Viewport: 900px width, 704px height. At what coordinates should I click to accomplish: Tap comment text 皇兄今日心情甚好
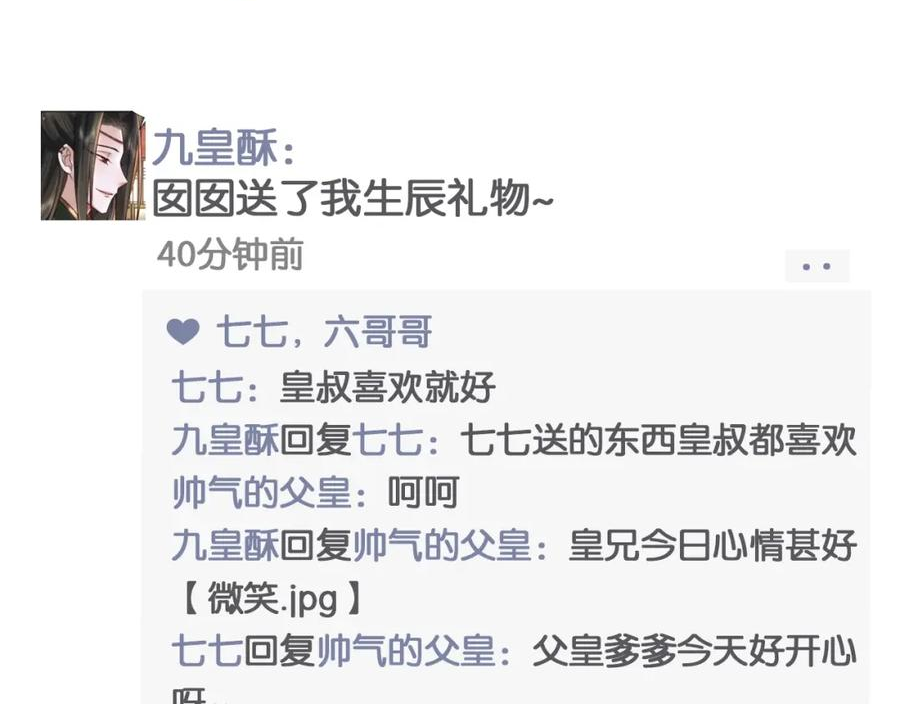pos(712,545)
